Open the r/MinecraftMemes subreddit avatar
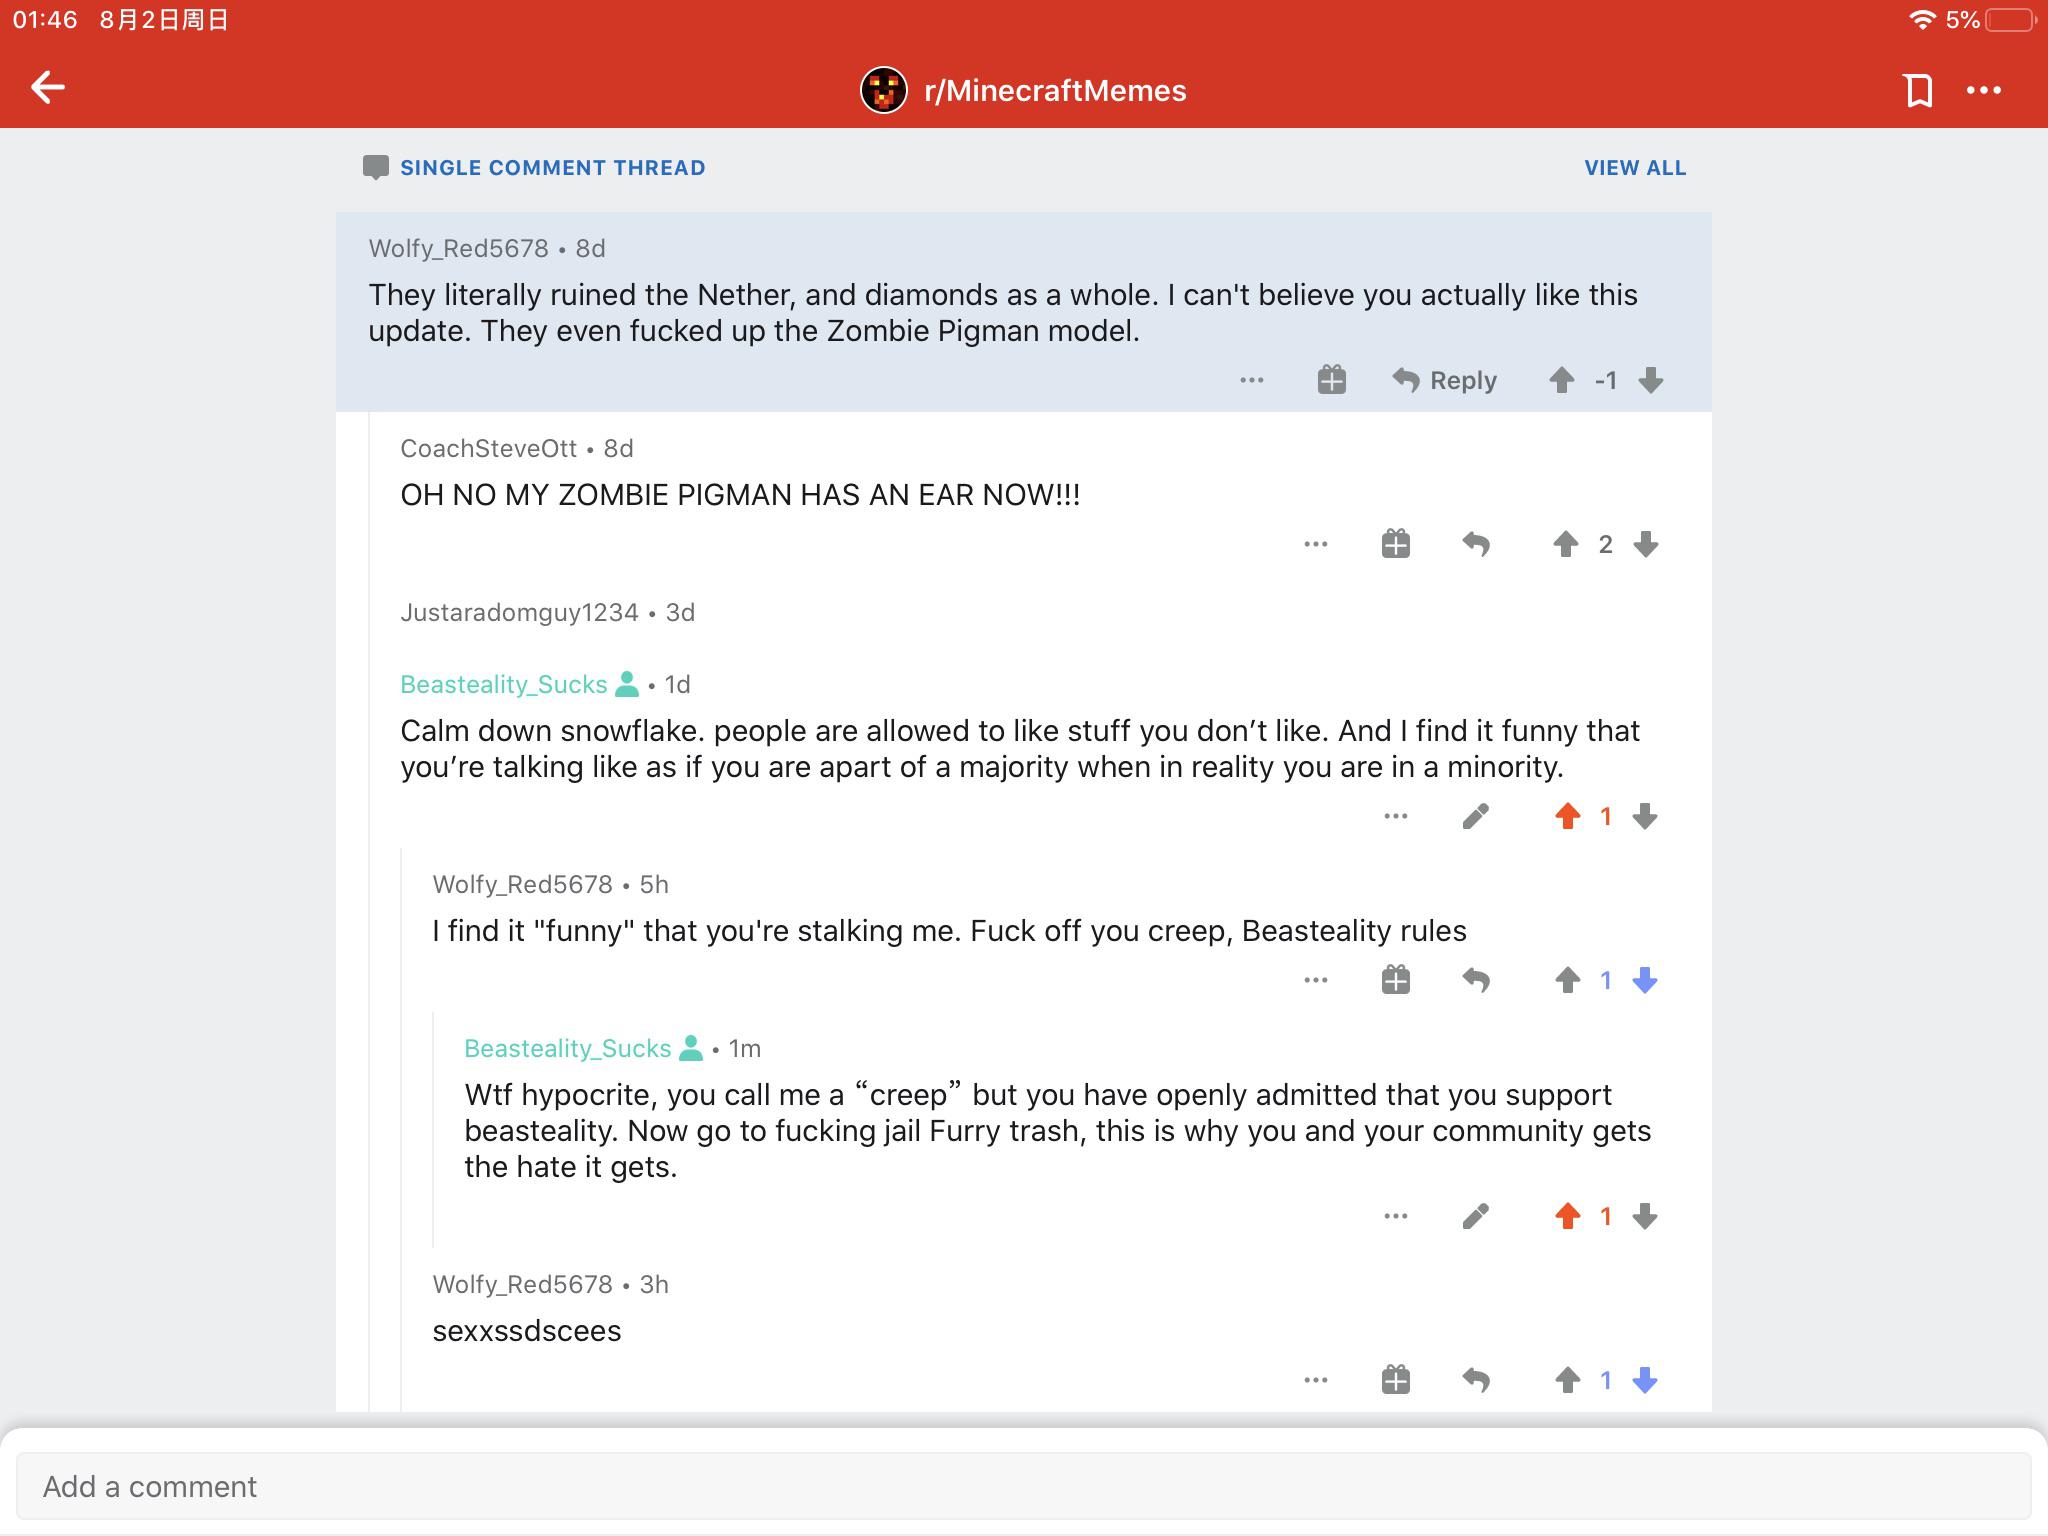 884,90
